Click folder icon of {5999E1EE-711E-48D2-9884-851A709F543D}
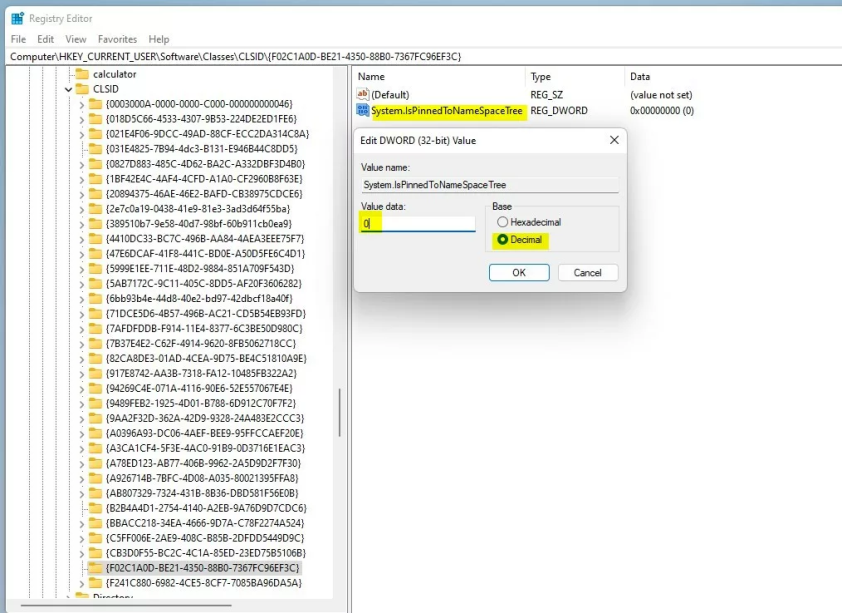 [x=95, y=268]
